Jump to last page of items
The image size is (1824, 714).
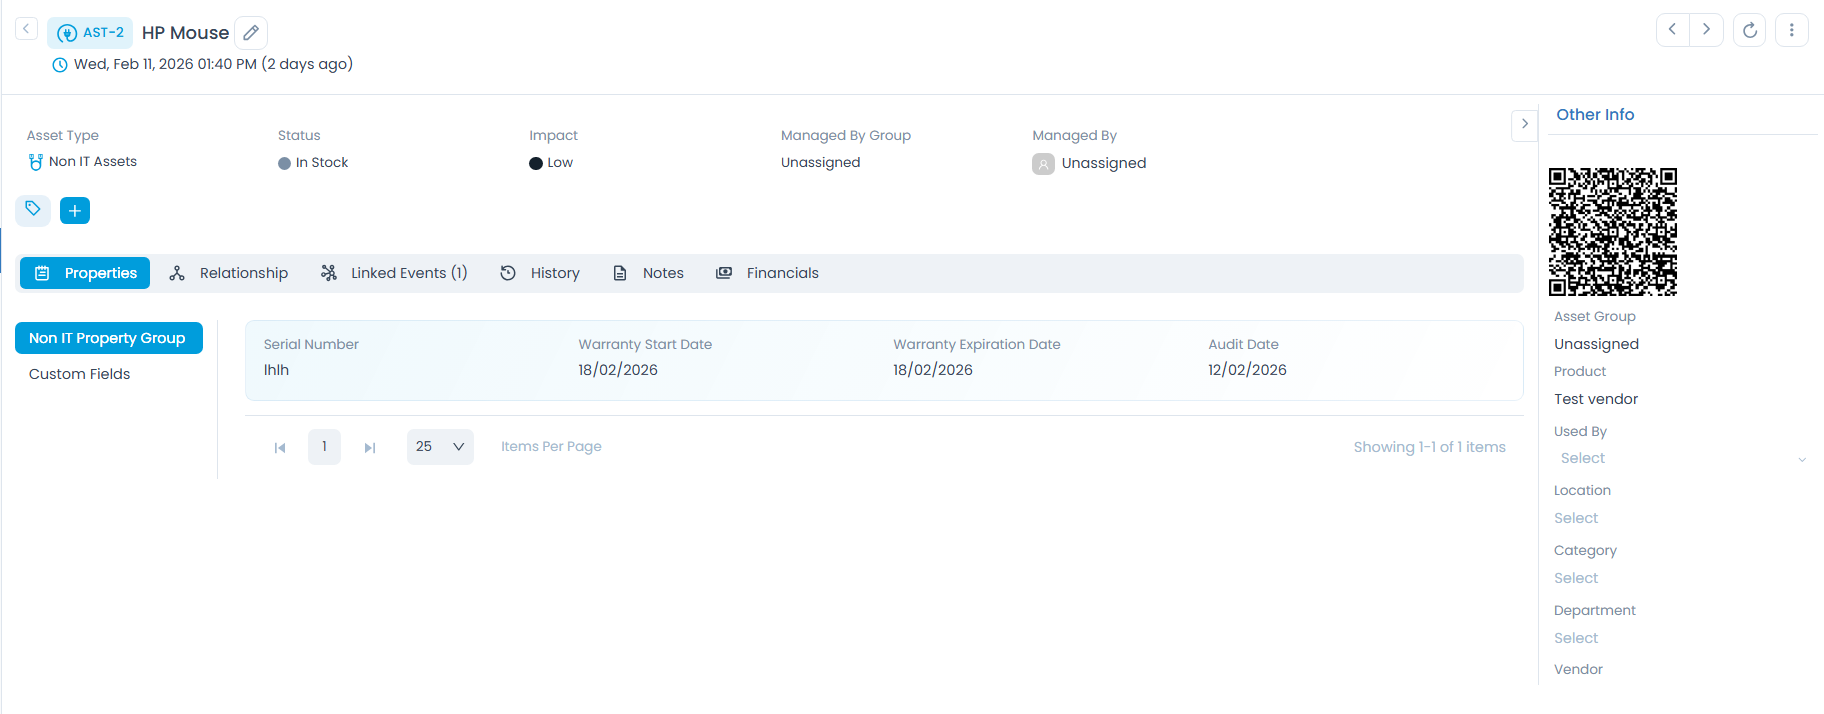[x=370, y=447]
